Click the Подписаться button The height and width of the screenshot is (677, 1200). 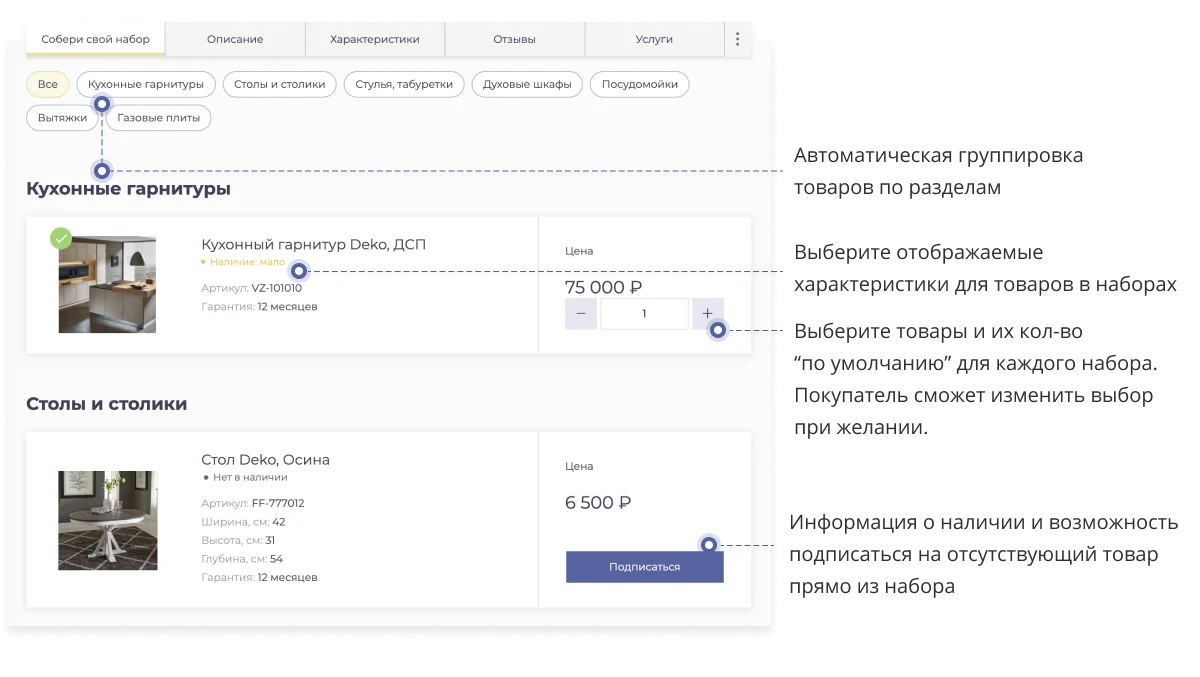(644, 567)
